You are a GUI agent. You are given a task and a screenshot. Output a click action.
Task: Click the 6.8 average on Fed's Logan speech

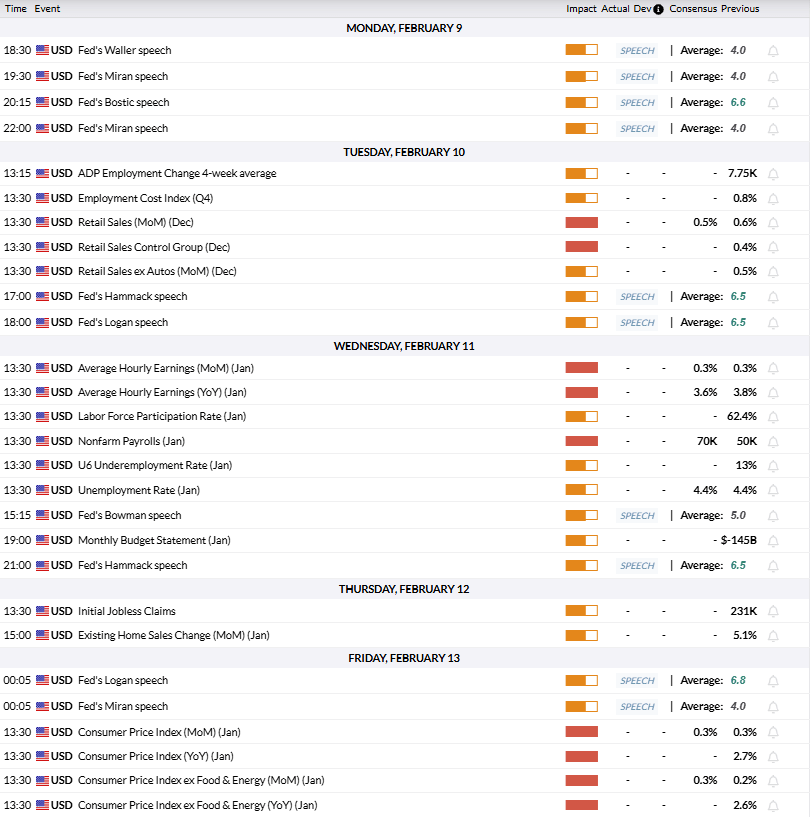tap(738, 681)
